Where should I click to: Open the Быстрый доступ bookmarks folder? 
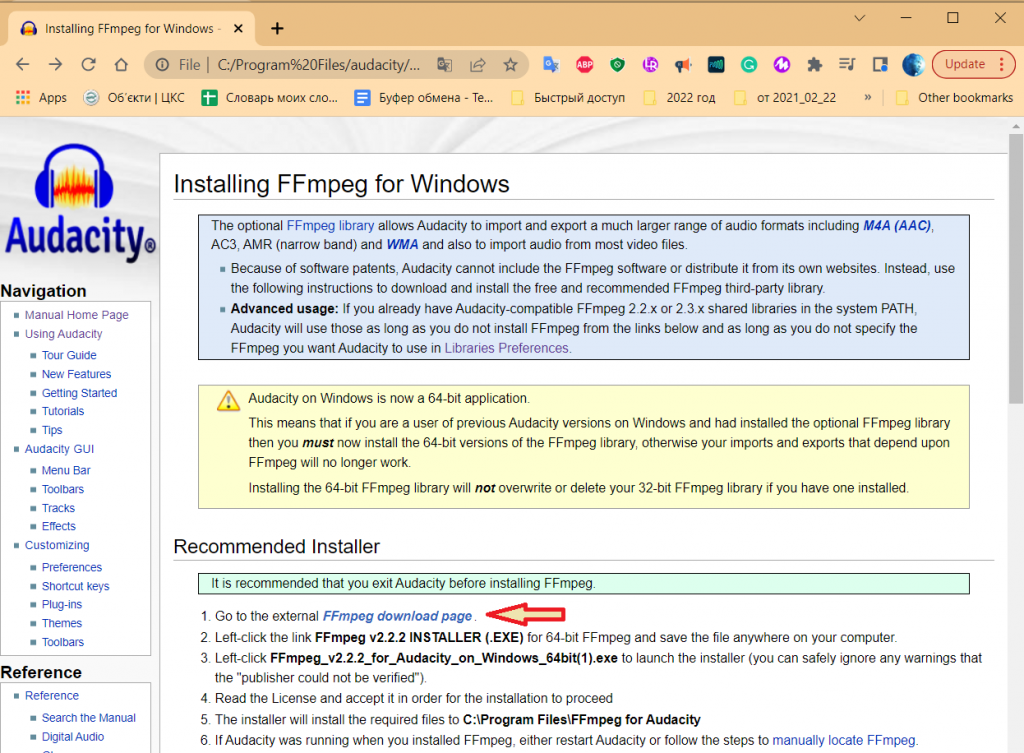568,97
